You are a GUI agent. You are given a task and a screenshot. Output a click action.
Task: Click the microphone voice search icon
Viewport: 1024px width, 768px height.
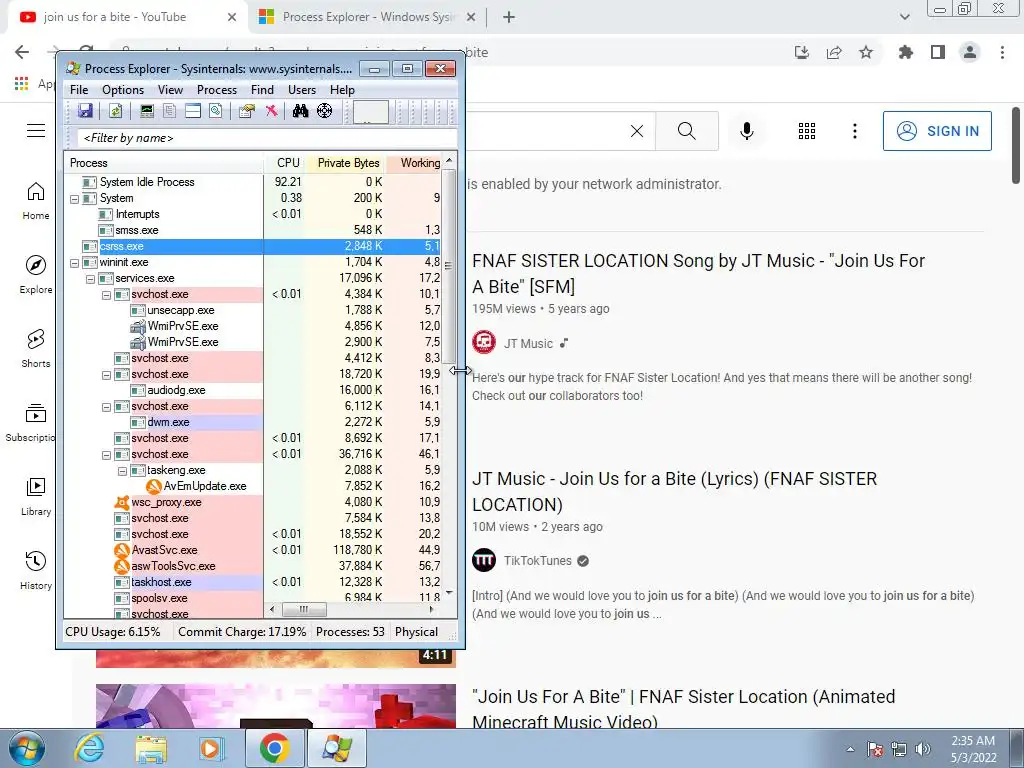[746, 131]
